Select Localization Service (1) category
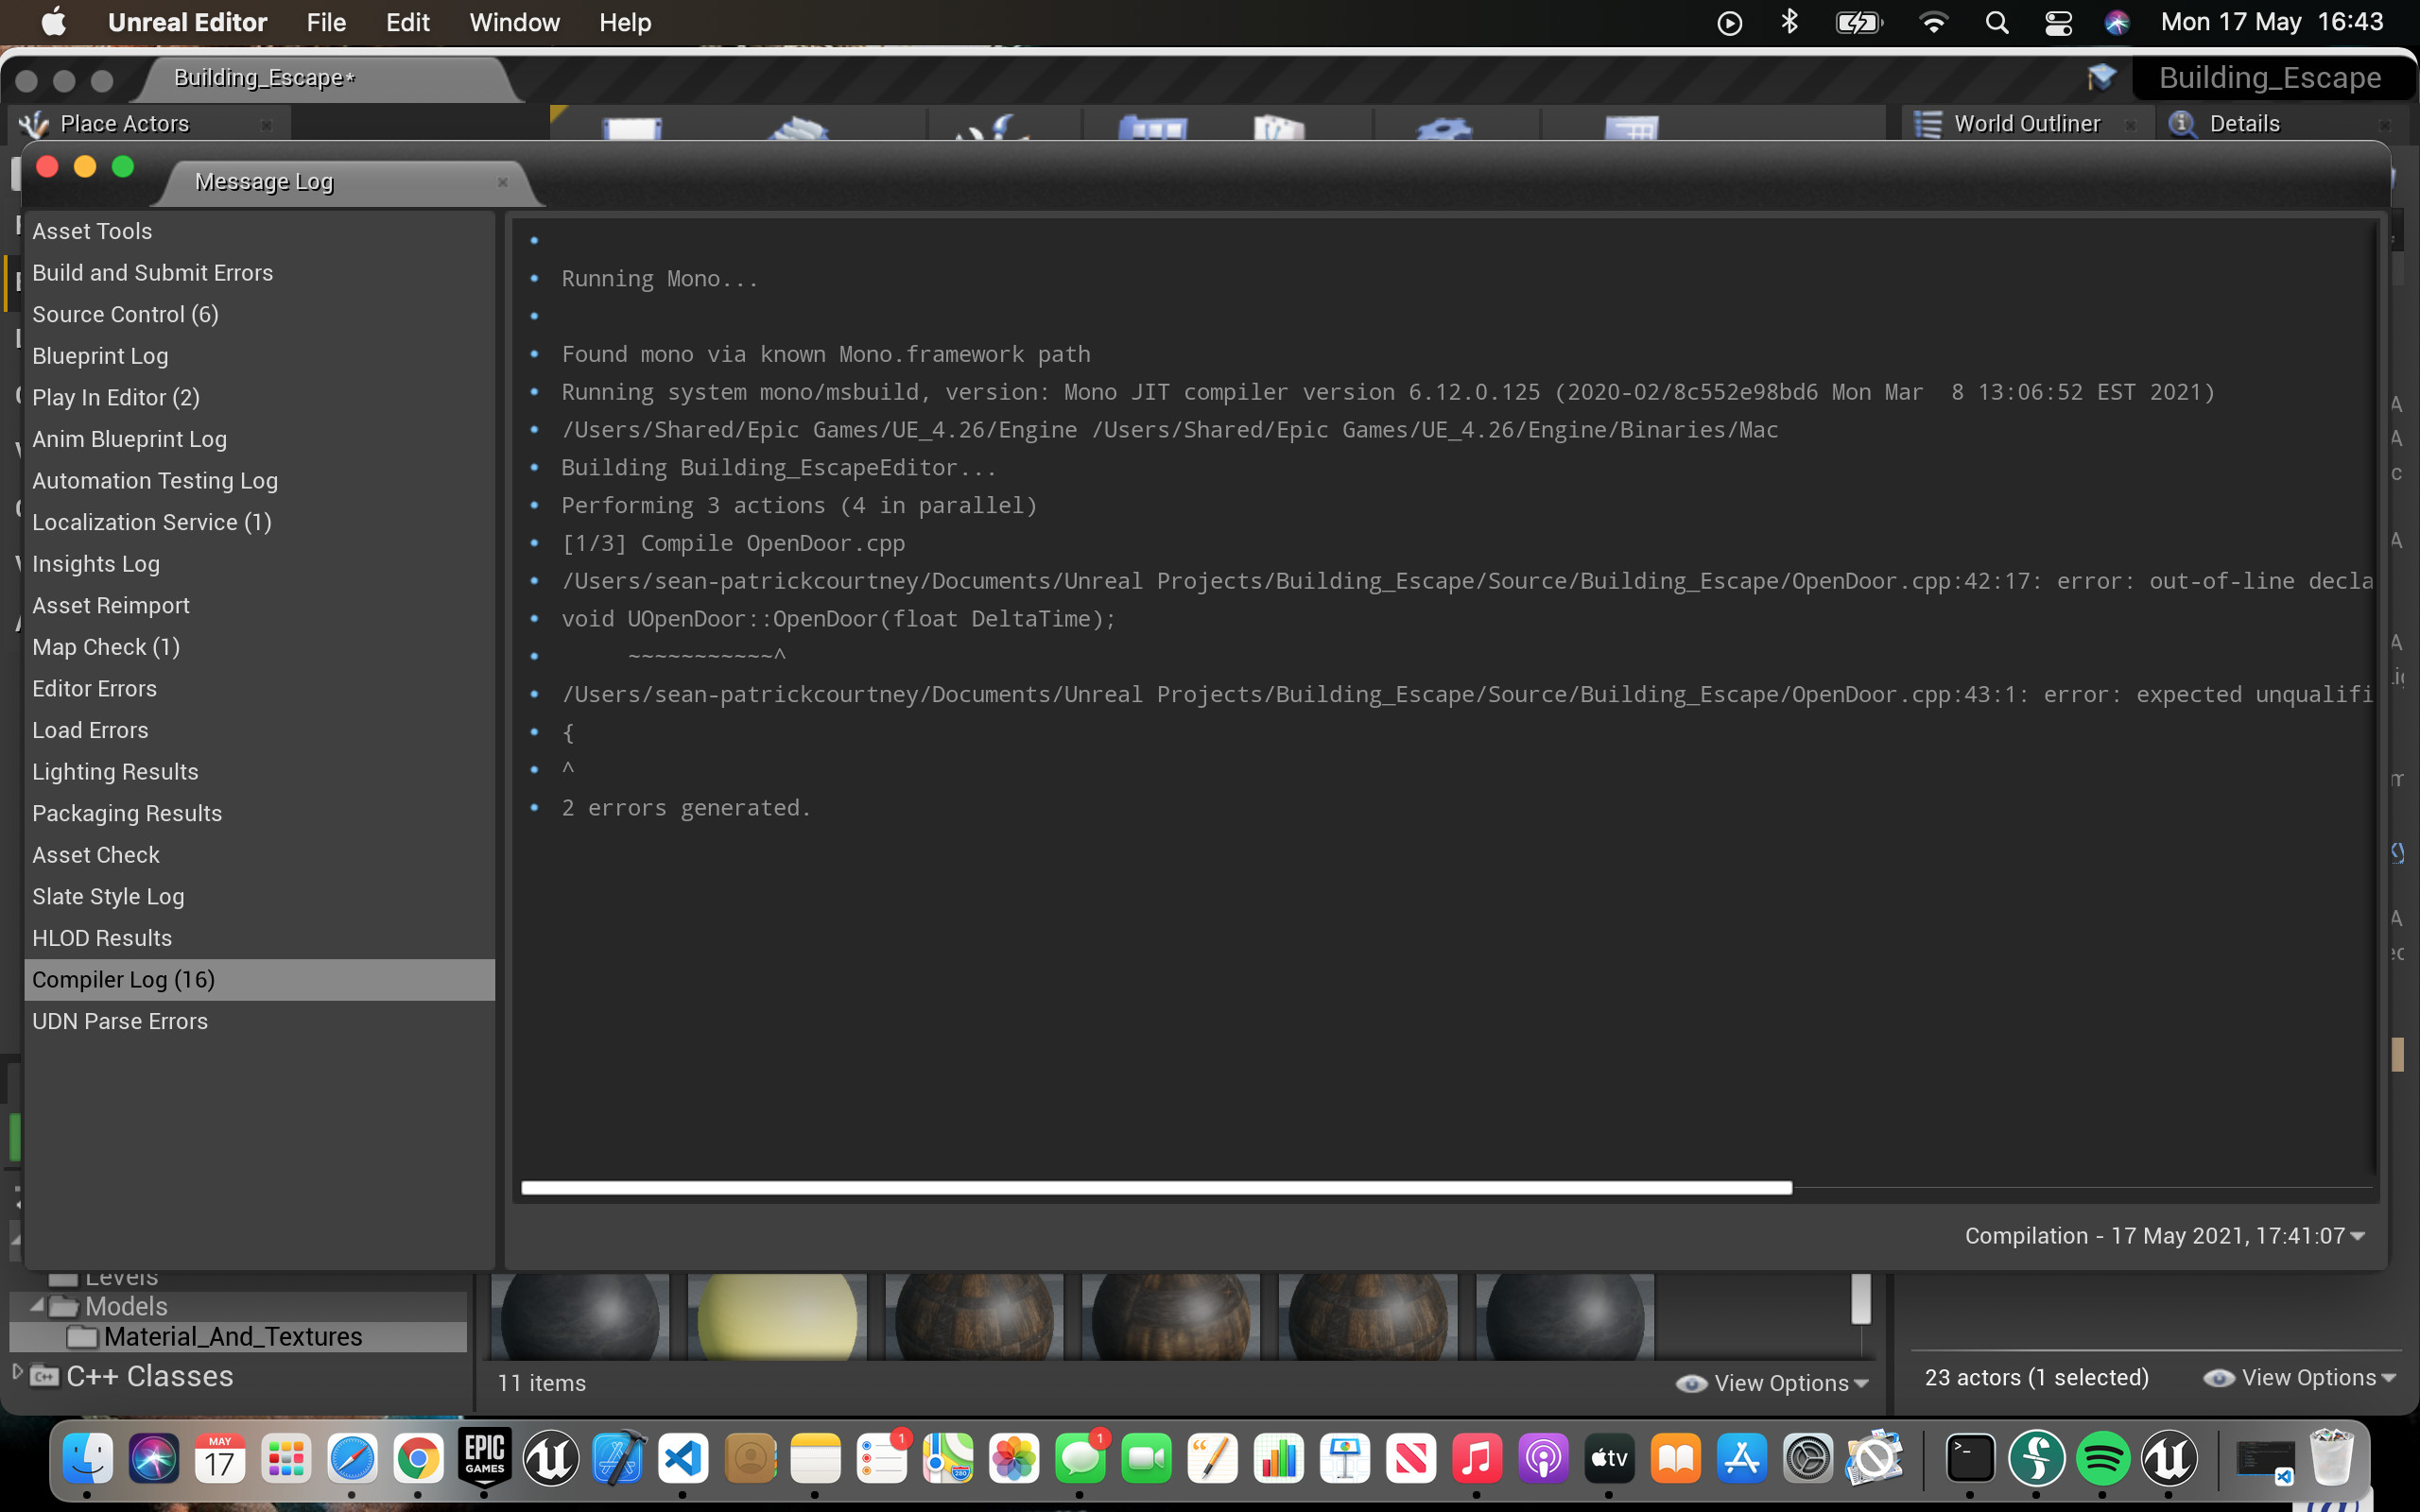The height and width of the screenshot is (1512, 2420). click(x=259, y=522)
